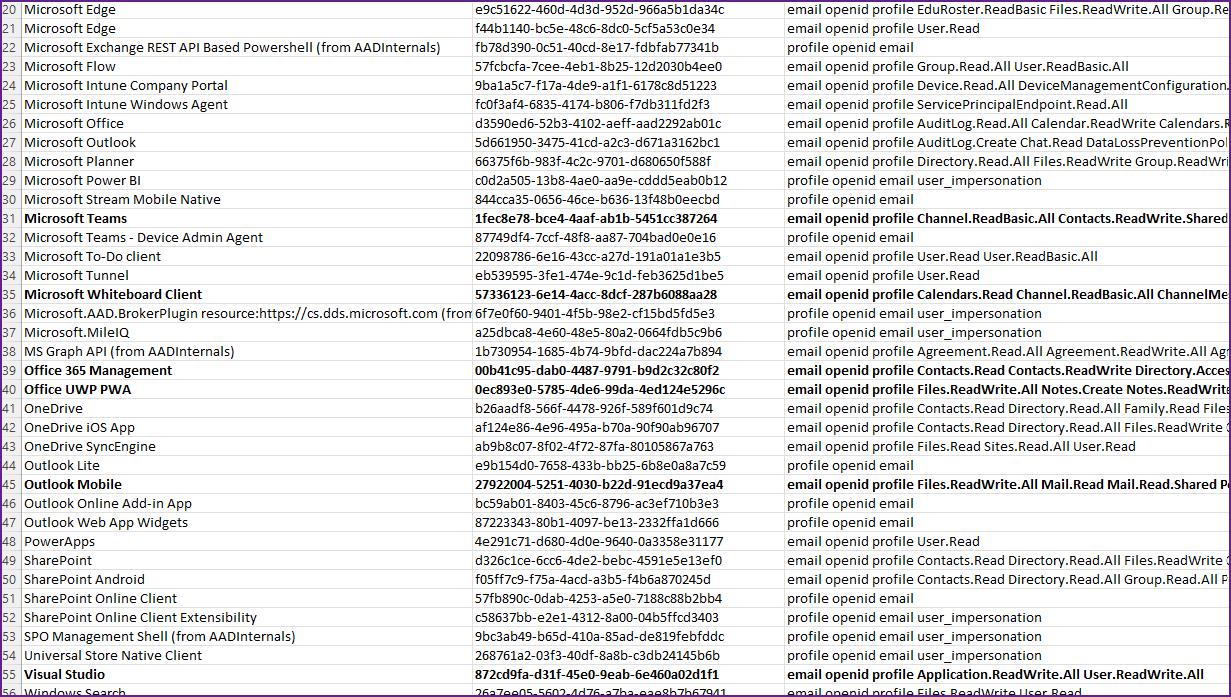Select the OneDrive cell in row 41
This screenshot has height=697, width=1231.
(247, 409)
